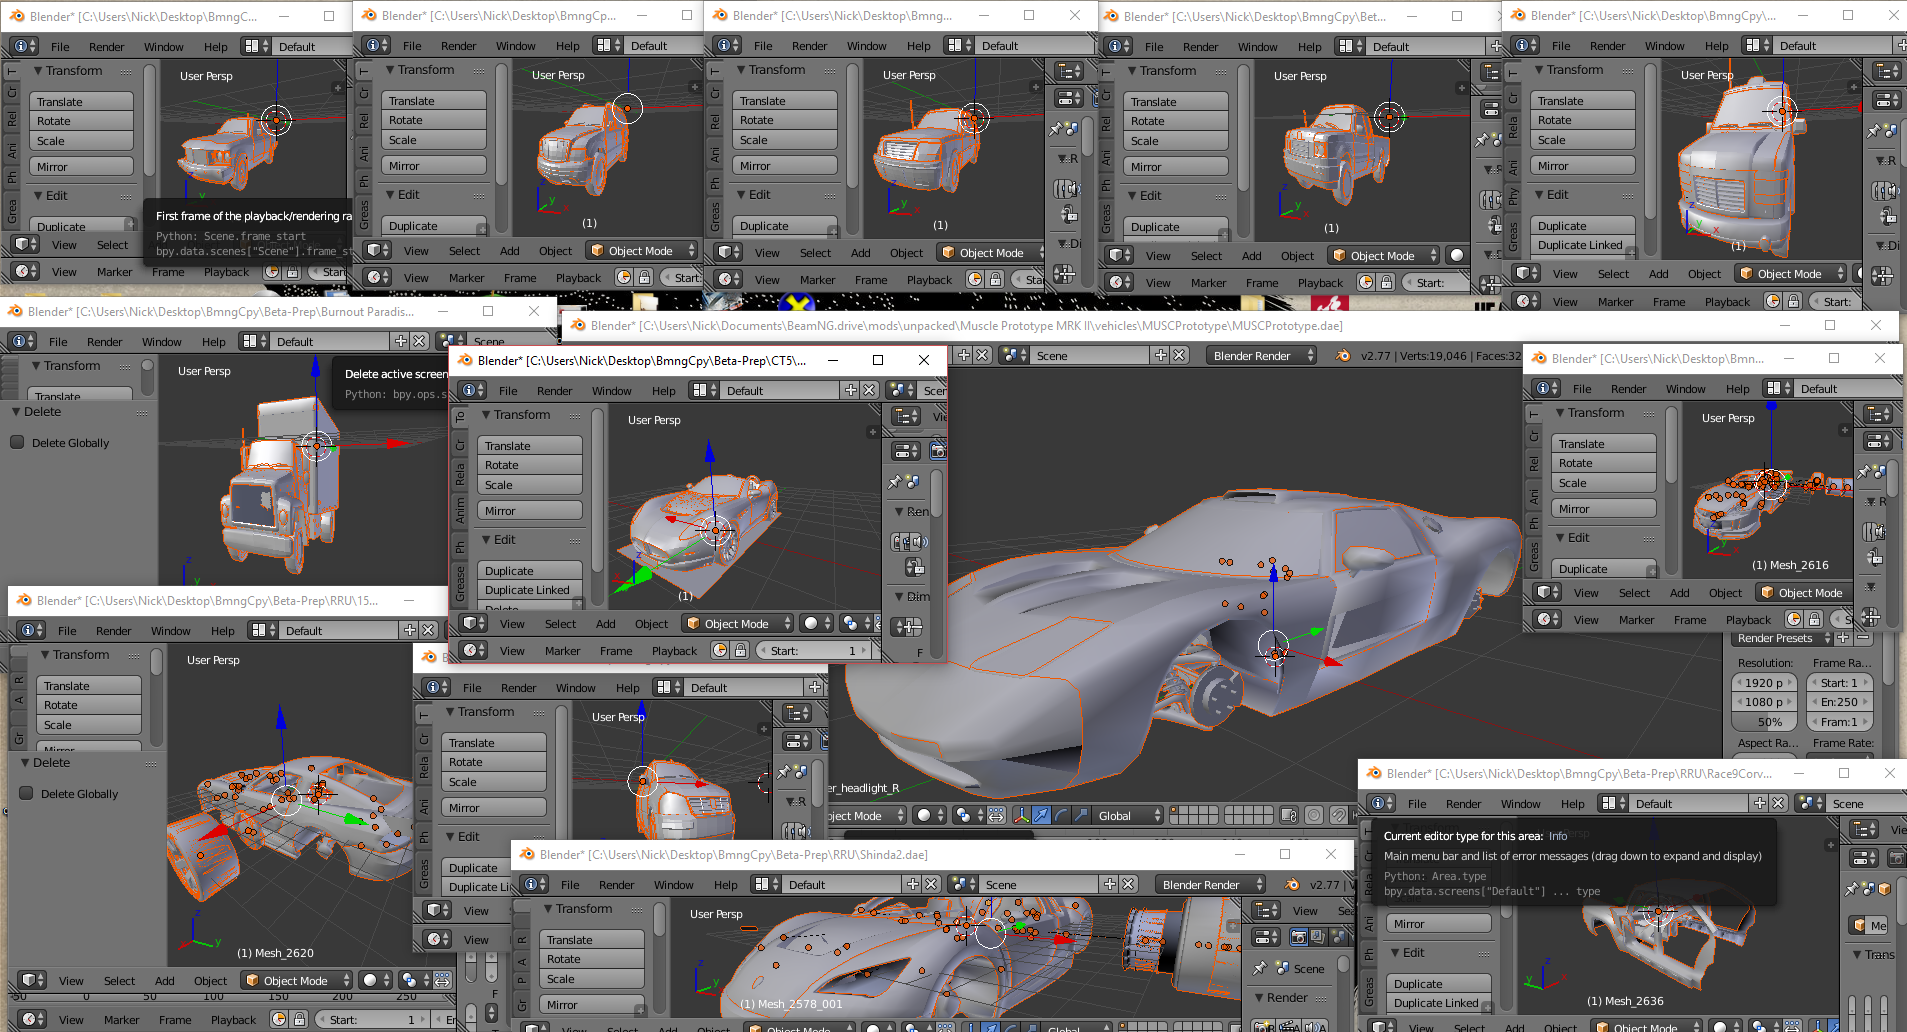This screenshot has width=1907, height=1032.
Task: Open 3D view editor type icon in CT5 window
Action: (x=473, y=623)
